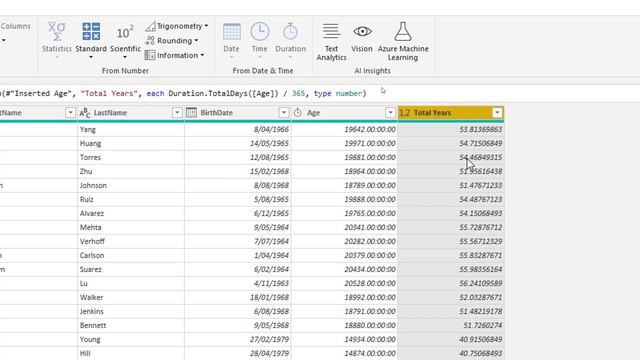Screen dimensions: 640x360
Task: Expand the Information dropdown
Action: (x=175, y=55)
